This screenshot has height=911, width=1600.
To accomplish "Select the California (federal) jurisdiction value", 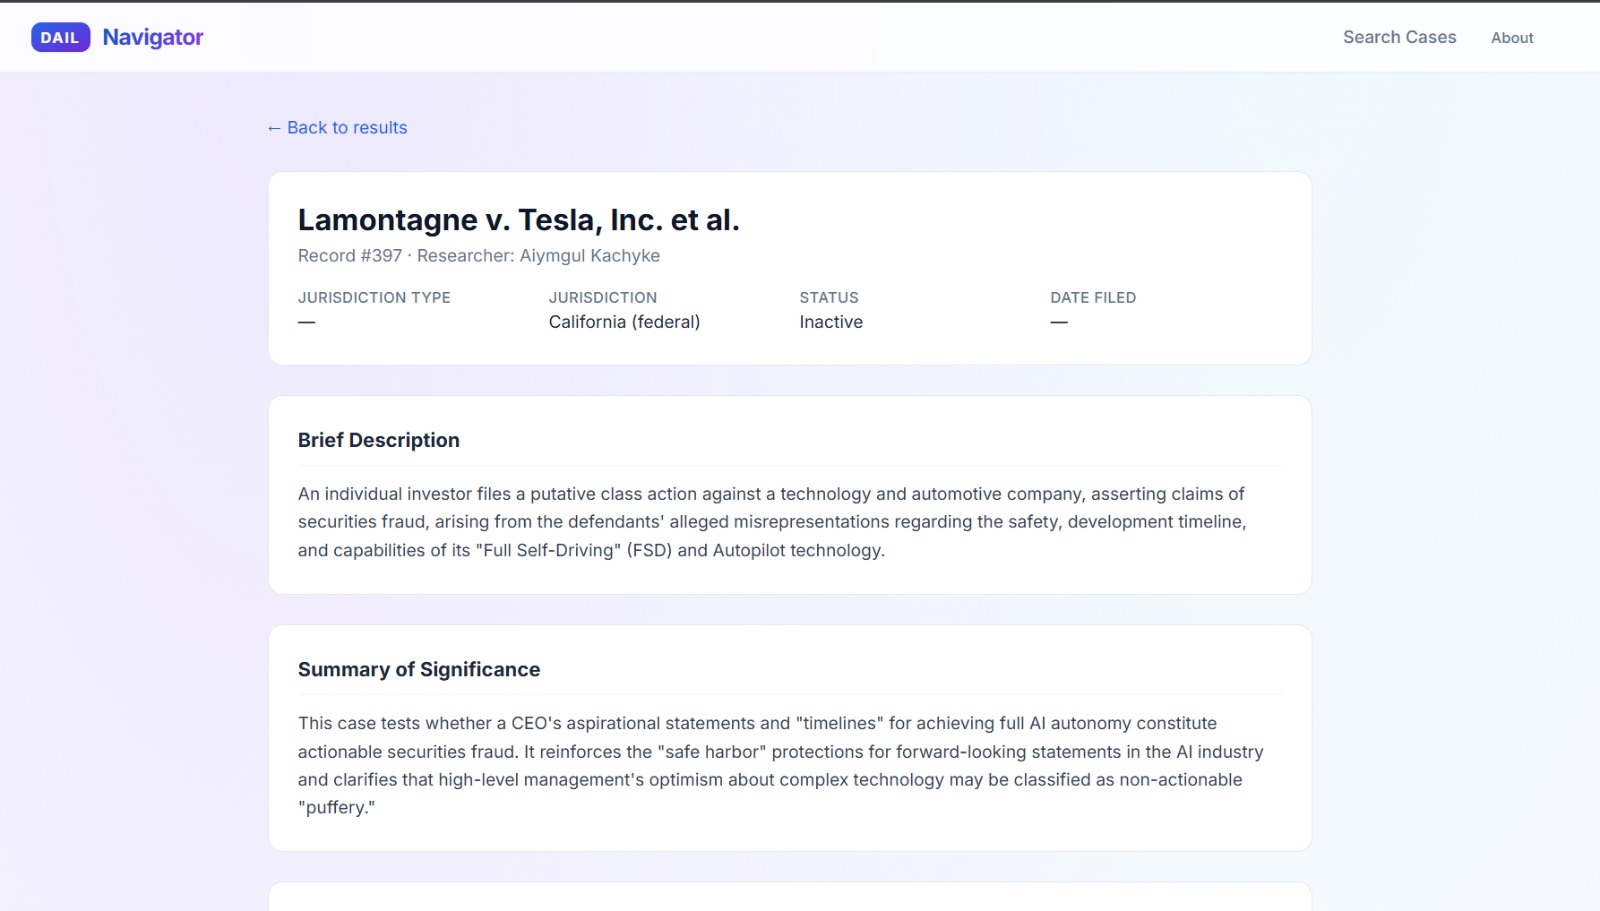I will [624, 322].
